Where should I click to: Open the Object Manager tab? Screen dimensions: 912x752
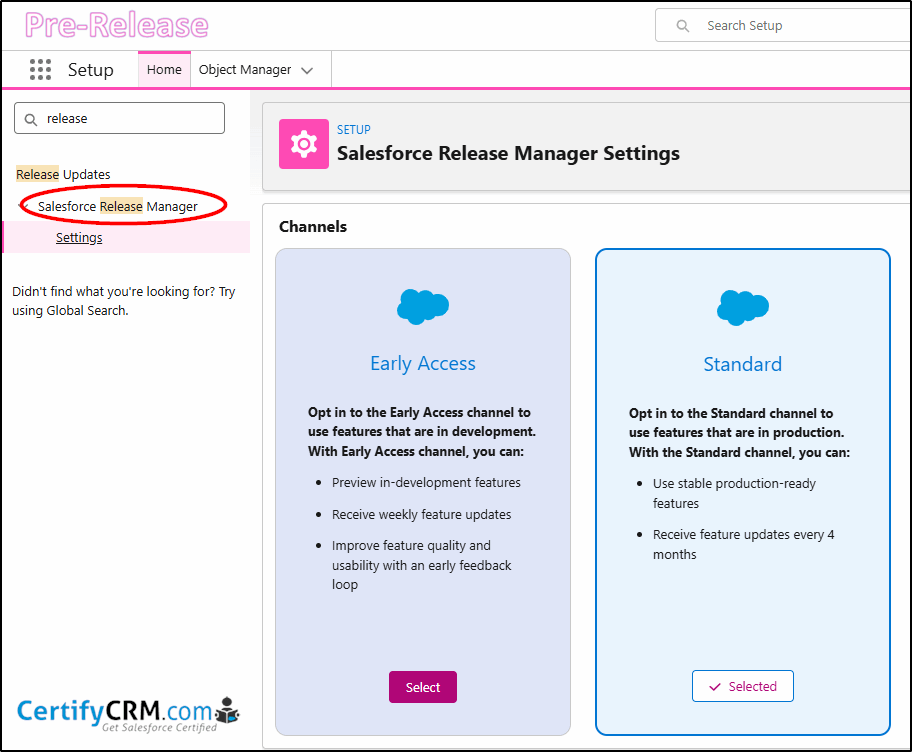[245, 70]
